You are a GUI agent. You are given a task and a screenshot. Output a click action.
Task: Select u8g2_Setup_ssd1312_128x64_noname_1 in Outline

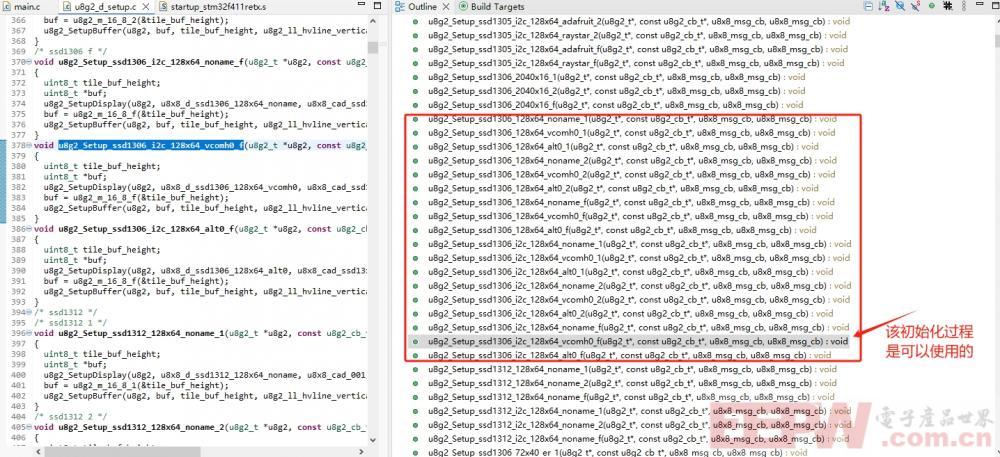click(x=632, y=369)
